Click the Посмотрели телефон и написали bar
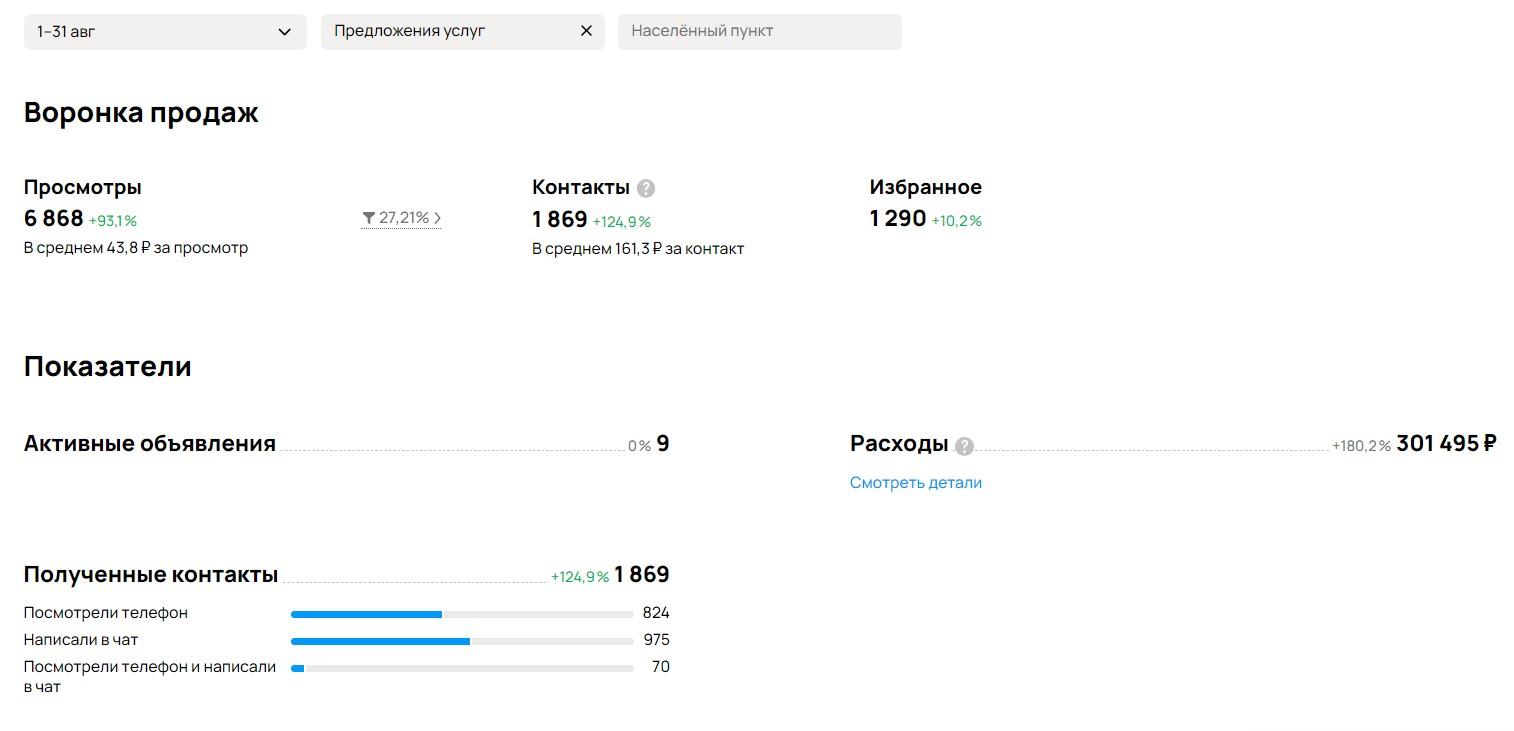This screenshot has width=1514, height=731. tap(462, 668)
